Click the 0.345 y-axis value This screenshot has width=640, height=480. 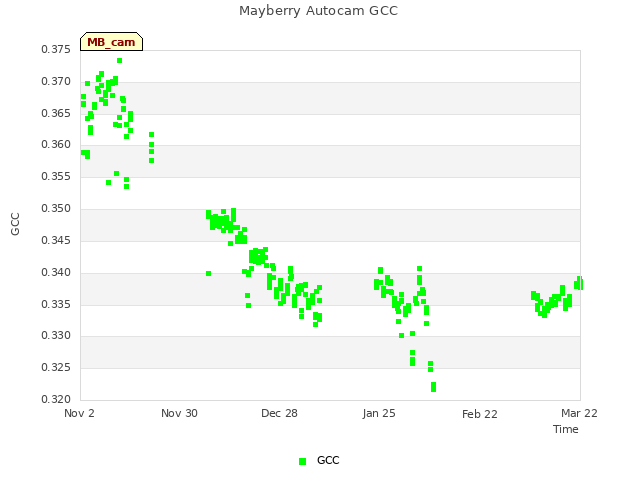pos(56,240)
